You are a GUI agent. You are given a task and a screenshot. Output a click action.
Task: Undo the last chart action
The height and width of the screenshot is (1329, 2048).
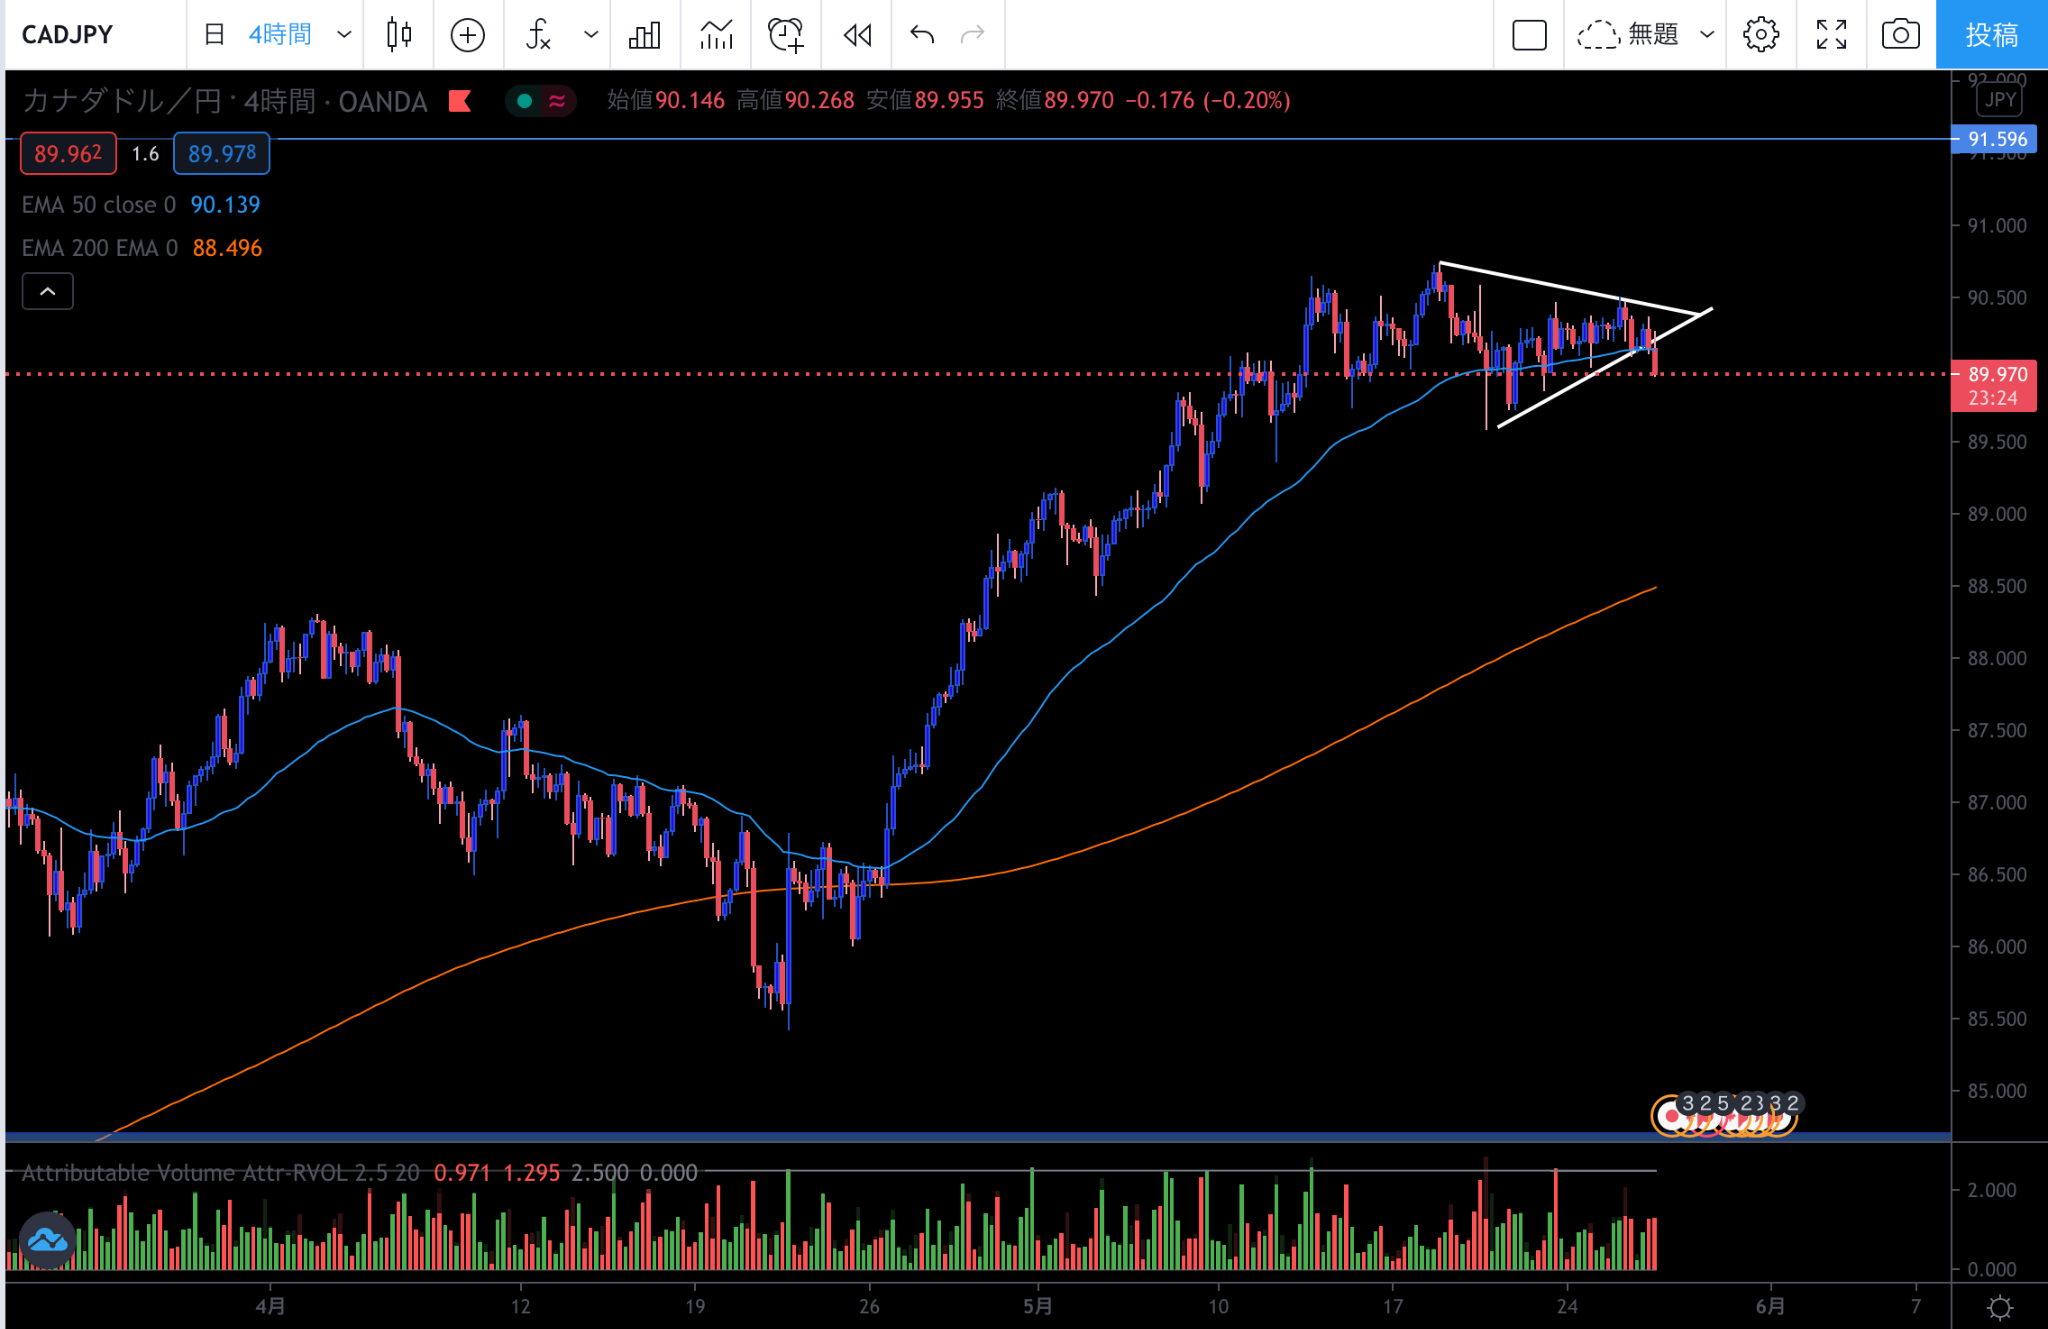(922, 35)
